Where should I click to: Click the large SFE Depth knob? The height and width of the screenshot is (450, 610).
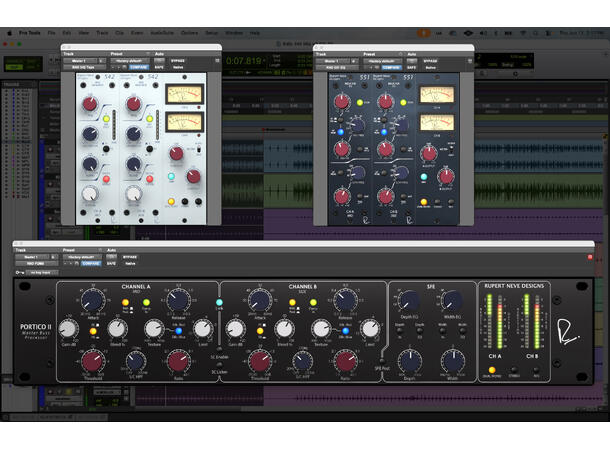point(410,361)
